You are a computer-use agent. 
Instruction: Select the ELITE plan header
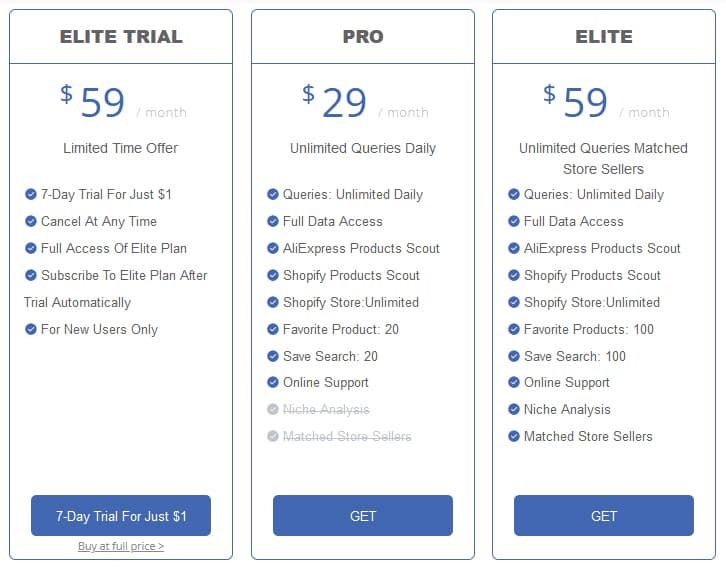[x=604, y=37]
